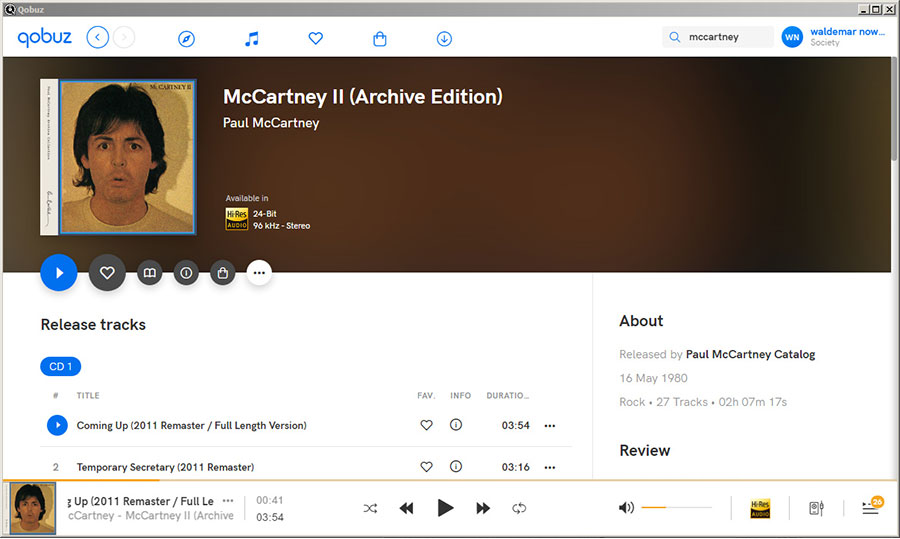Image resolution: width=900 pixels, height=539 pixels.
Task: Open the Discover compass icon
Action: click(187, 39)
